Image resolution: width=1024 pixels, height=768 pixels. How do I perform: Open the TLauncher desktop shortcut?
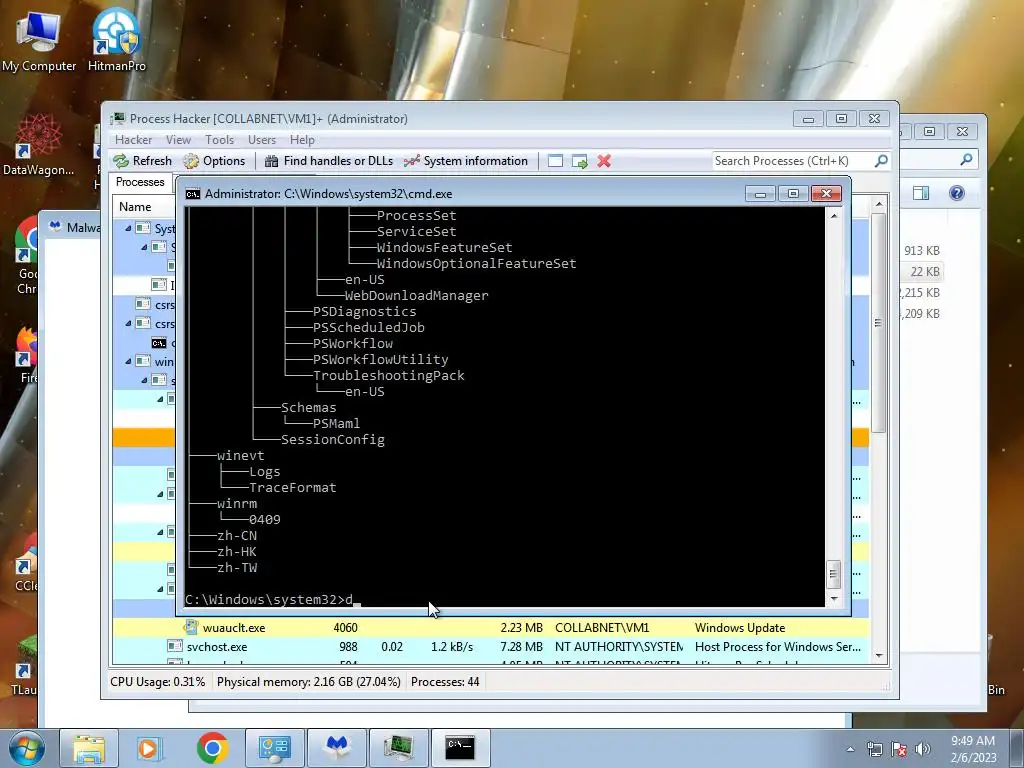pos(24,665)
